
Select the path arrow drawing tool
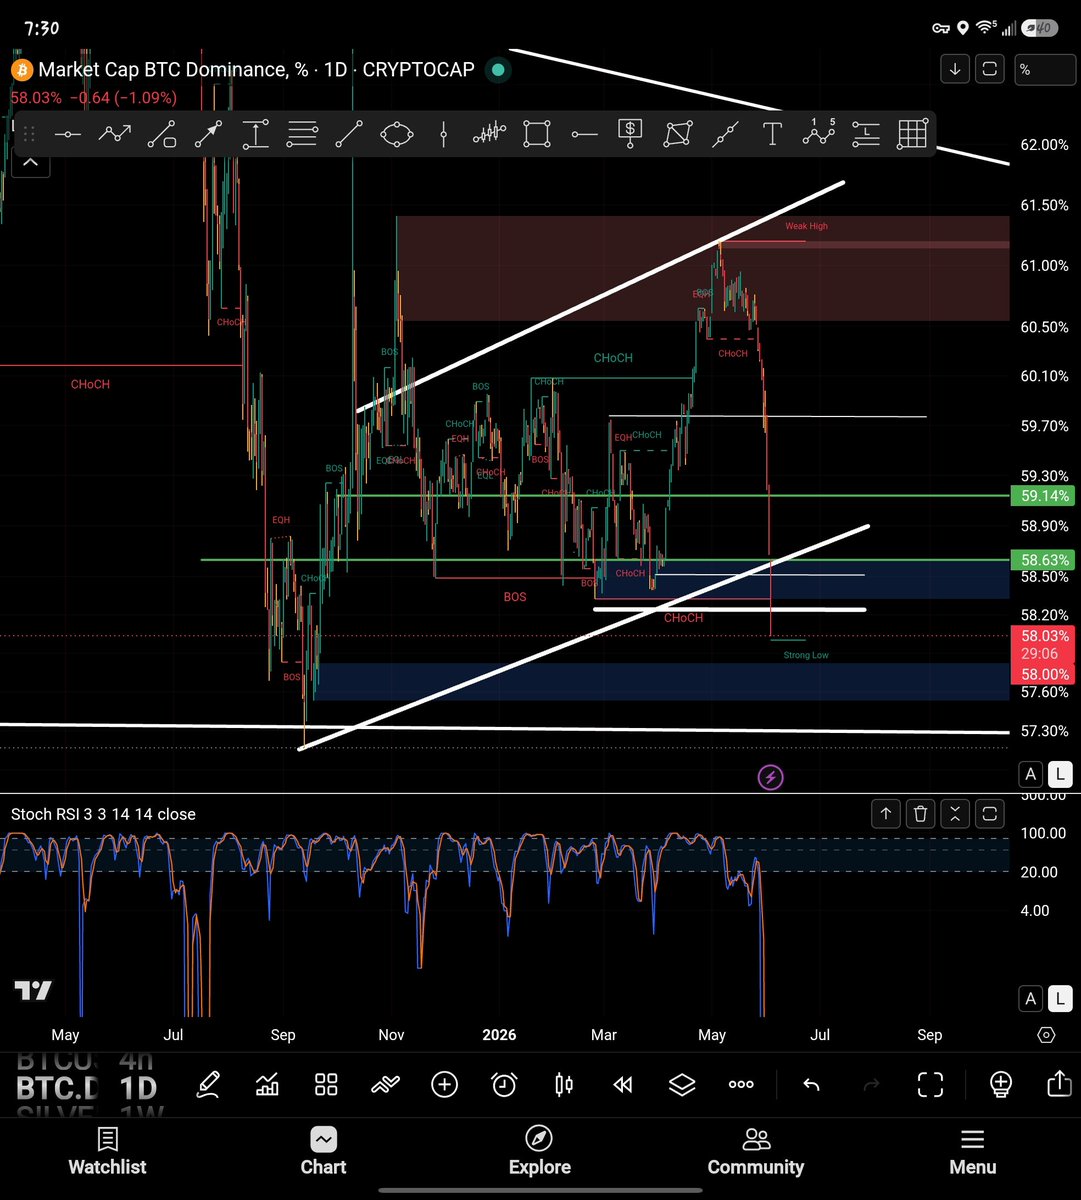coord(114,134)
